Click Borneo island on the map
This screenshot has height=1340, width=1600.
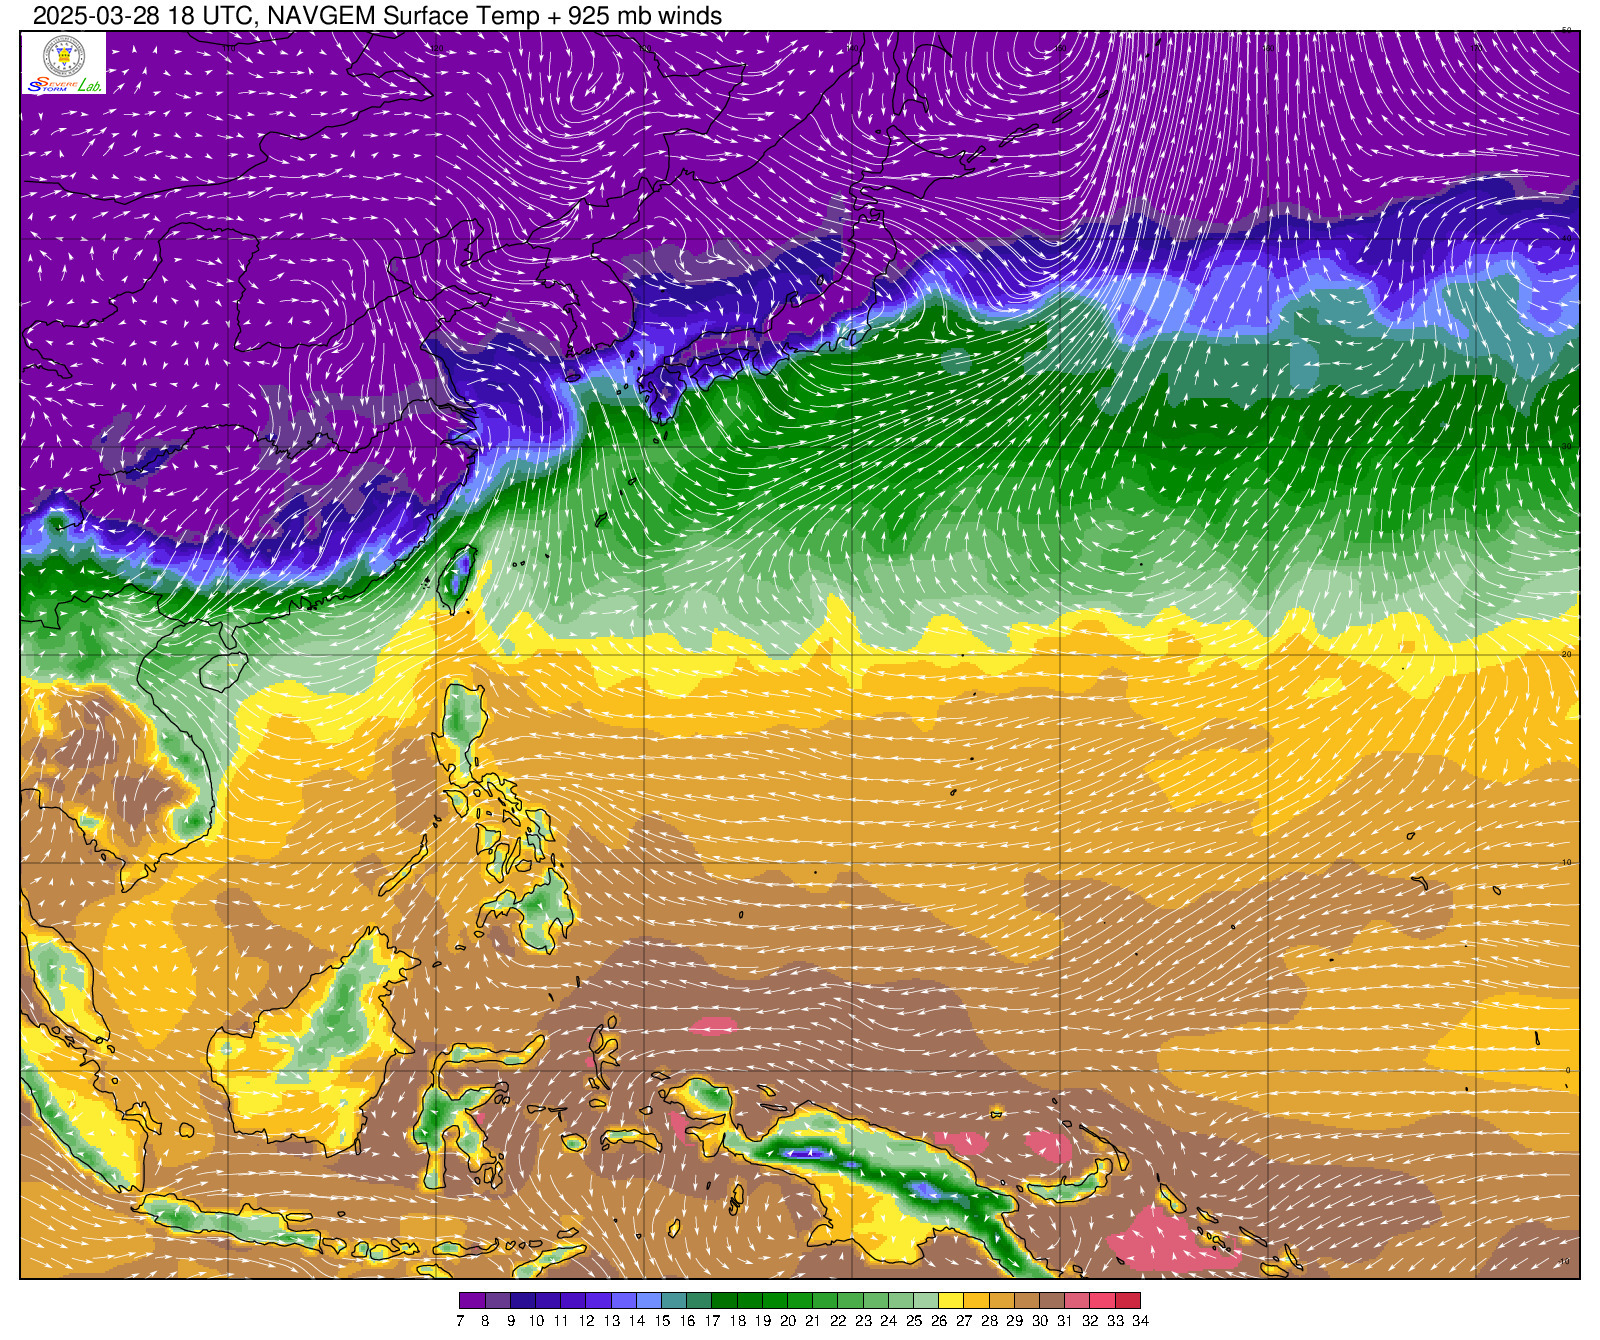coord(320,1040)
